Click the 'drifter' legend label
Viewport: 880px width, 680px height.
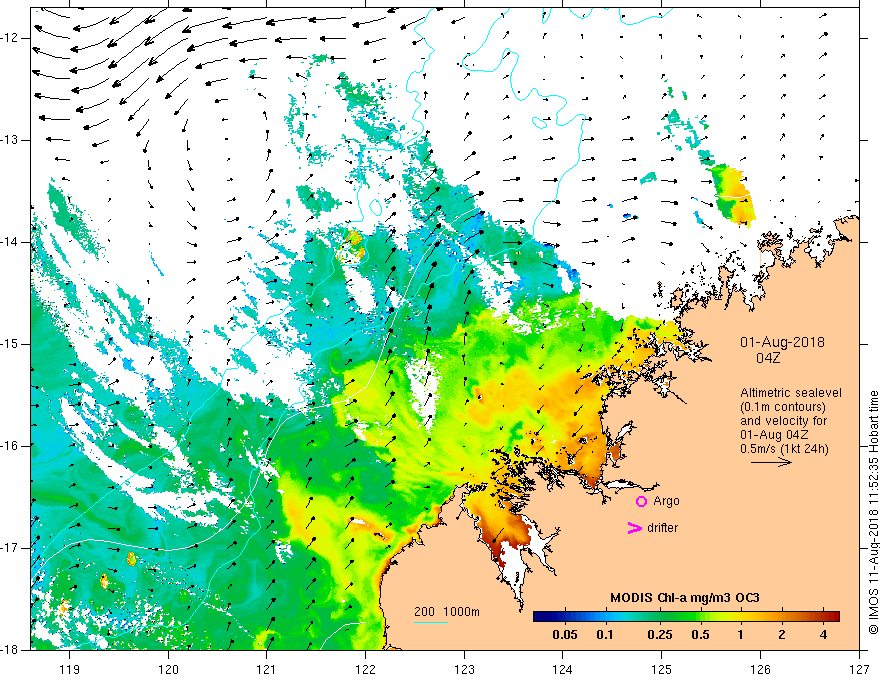(x=662, y=527)
